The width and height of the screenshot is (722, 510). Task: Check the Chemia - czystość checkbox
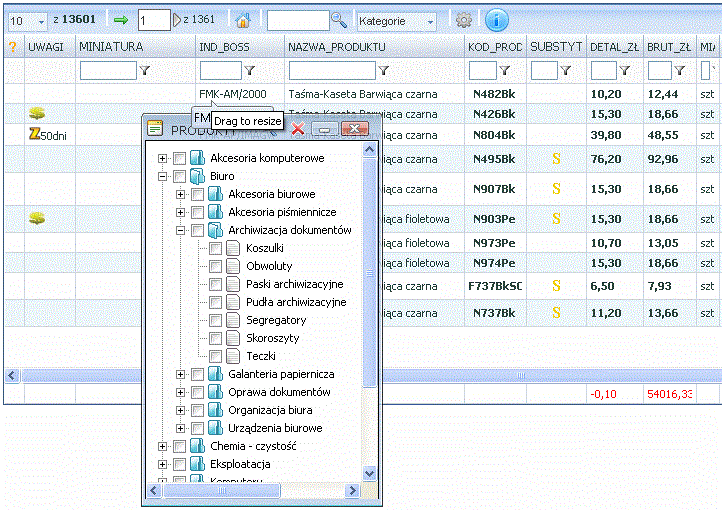point(179,446)
